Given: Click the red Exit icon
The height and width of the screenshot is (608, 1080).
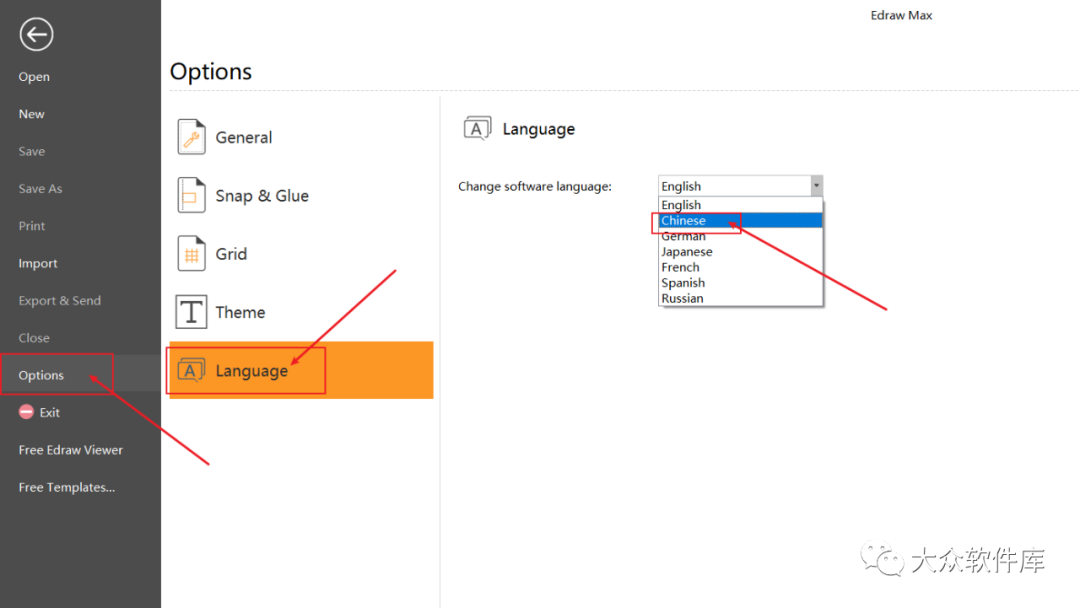Looking at the screenshot, I should click(26, 412).
